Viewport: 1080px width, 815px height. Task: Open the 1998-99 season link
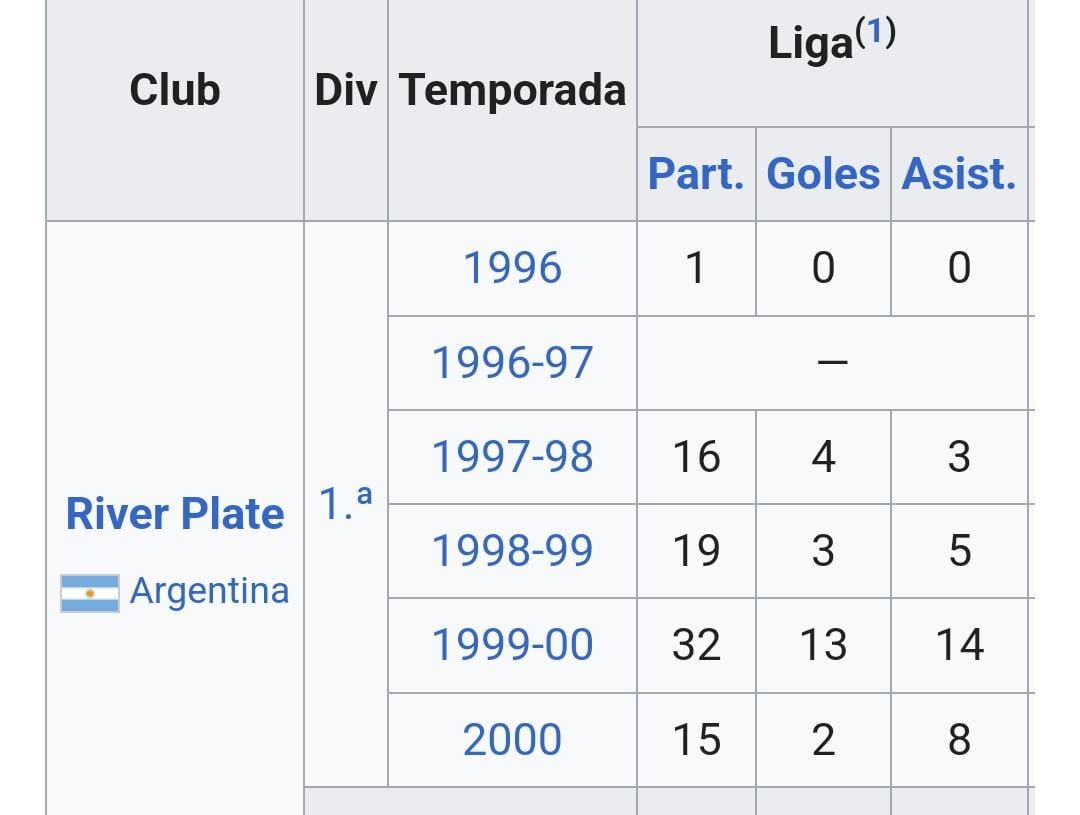coord(512,550)
